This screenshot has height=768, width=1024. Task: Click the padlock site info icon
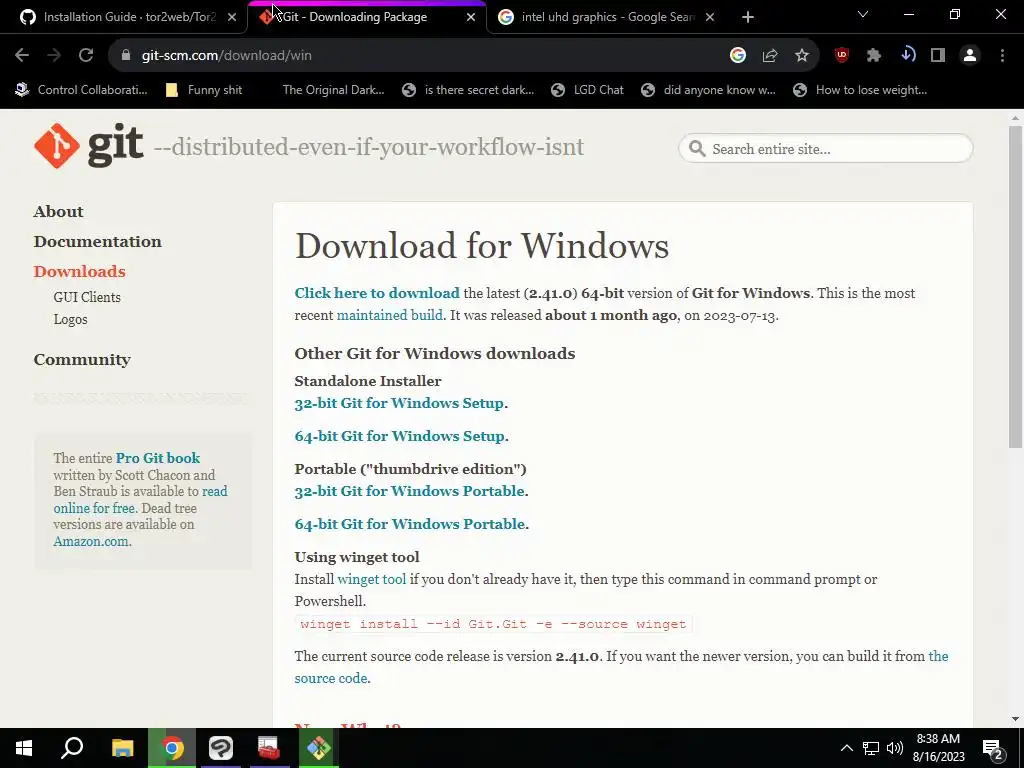[x=126, y=56]
